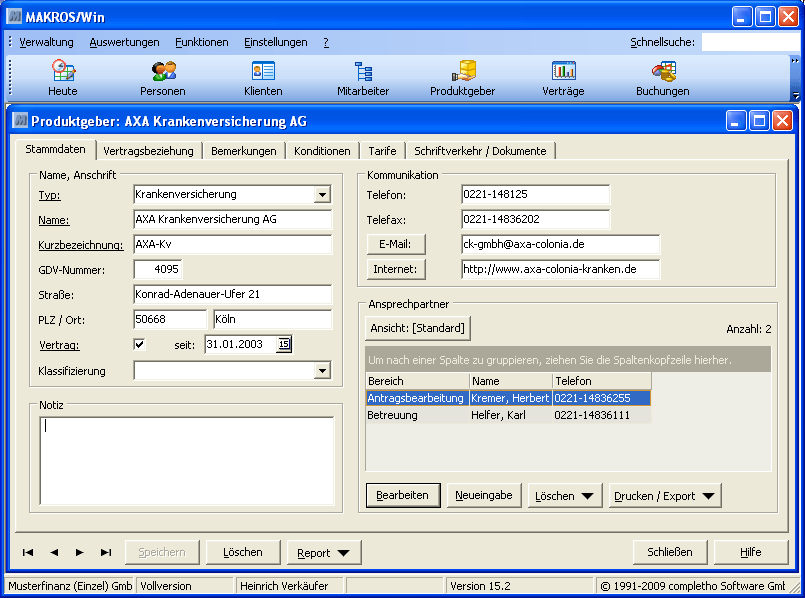Switch to the Schriftverkehr / Dokumente tab
This screenshot has width=805, height=598.
click(x=481, y=151)
